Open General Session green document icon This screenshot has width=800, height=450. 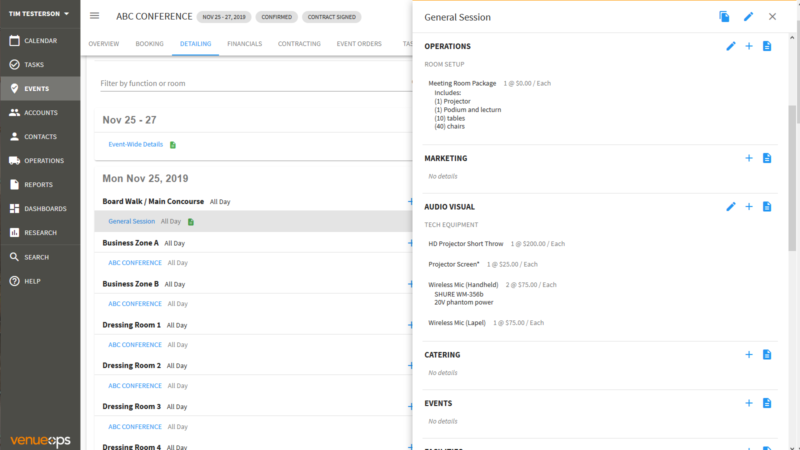tap(191, 222)
